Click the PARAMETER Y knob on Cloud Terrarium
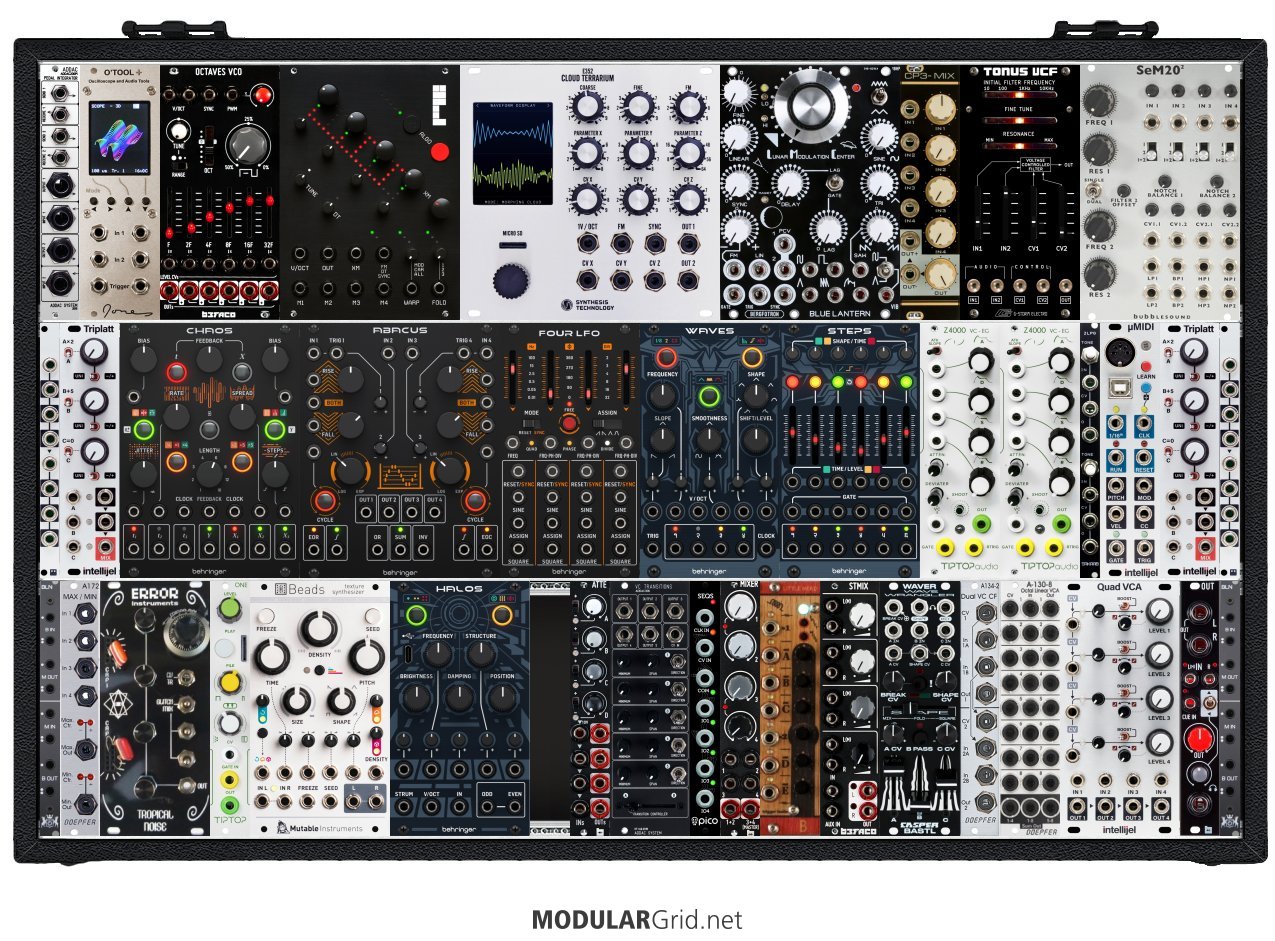 click(x=638, y=154)
